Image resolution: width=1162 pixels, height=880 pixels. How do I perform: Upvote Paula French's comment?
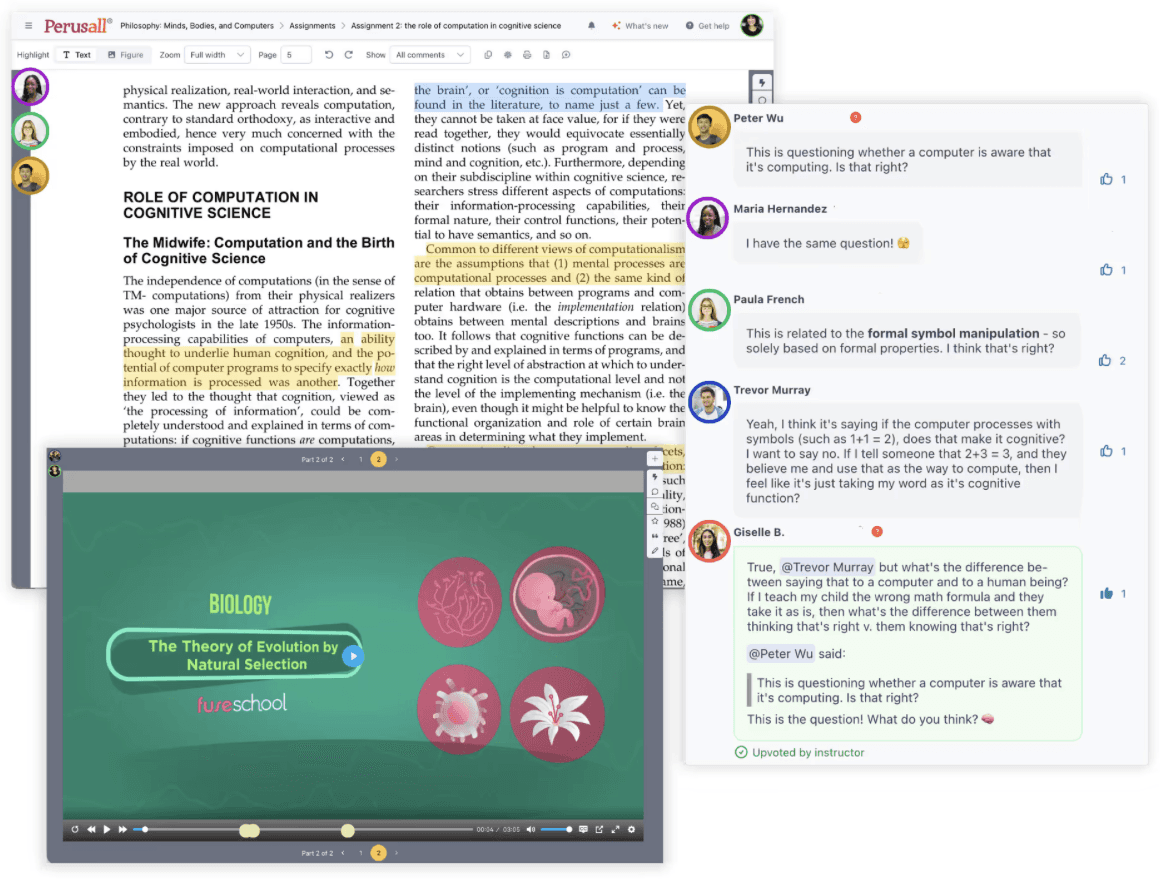click(x=1105, y=360)
